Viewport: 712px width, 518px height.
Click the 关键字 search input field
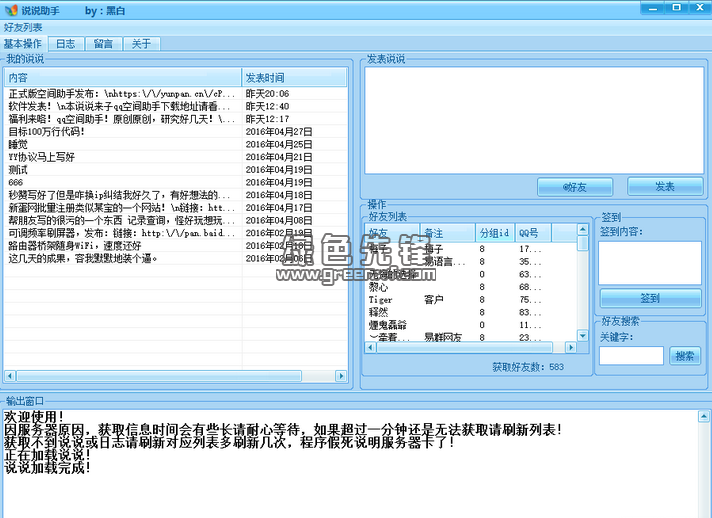[631, 355]
